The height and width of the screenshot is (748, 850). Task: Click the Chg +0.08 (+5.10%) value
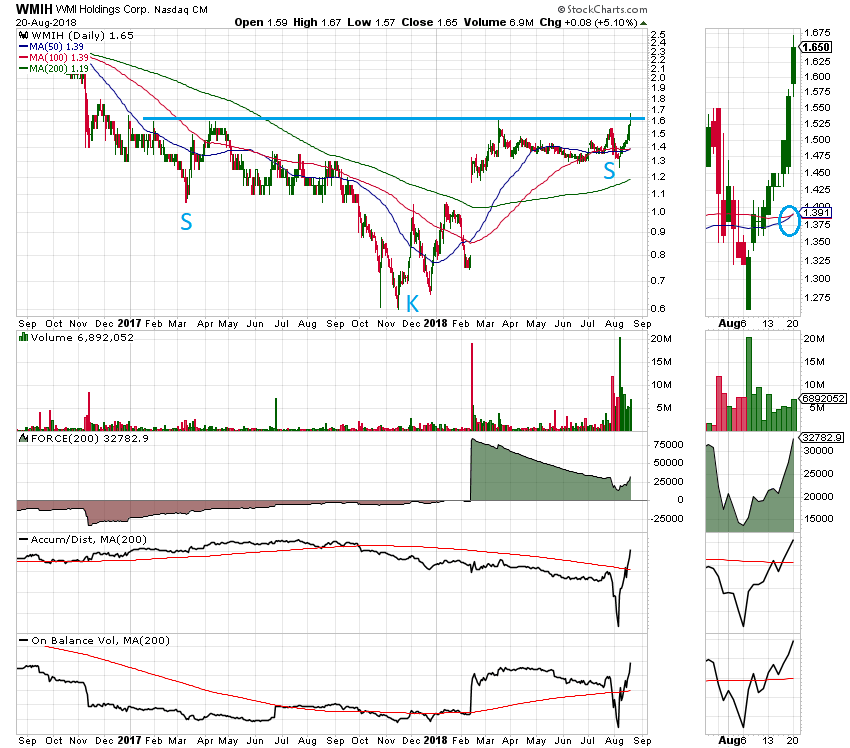(x=588, y=22)
